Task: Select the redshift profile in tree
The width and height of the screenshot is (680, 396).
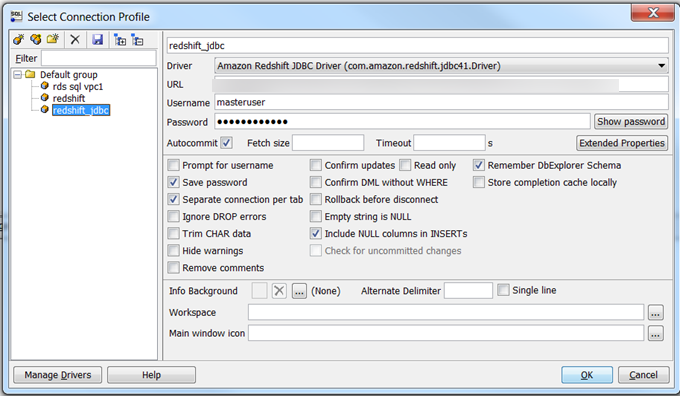Action: tap(69, 98)
